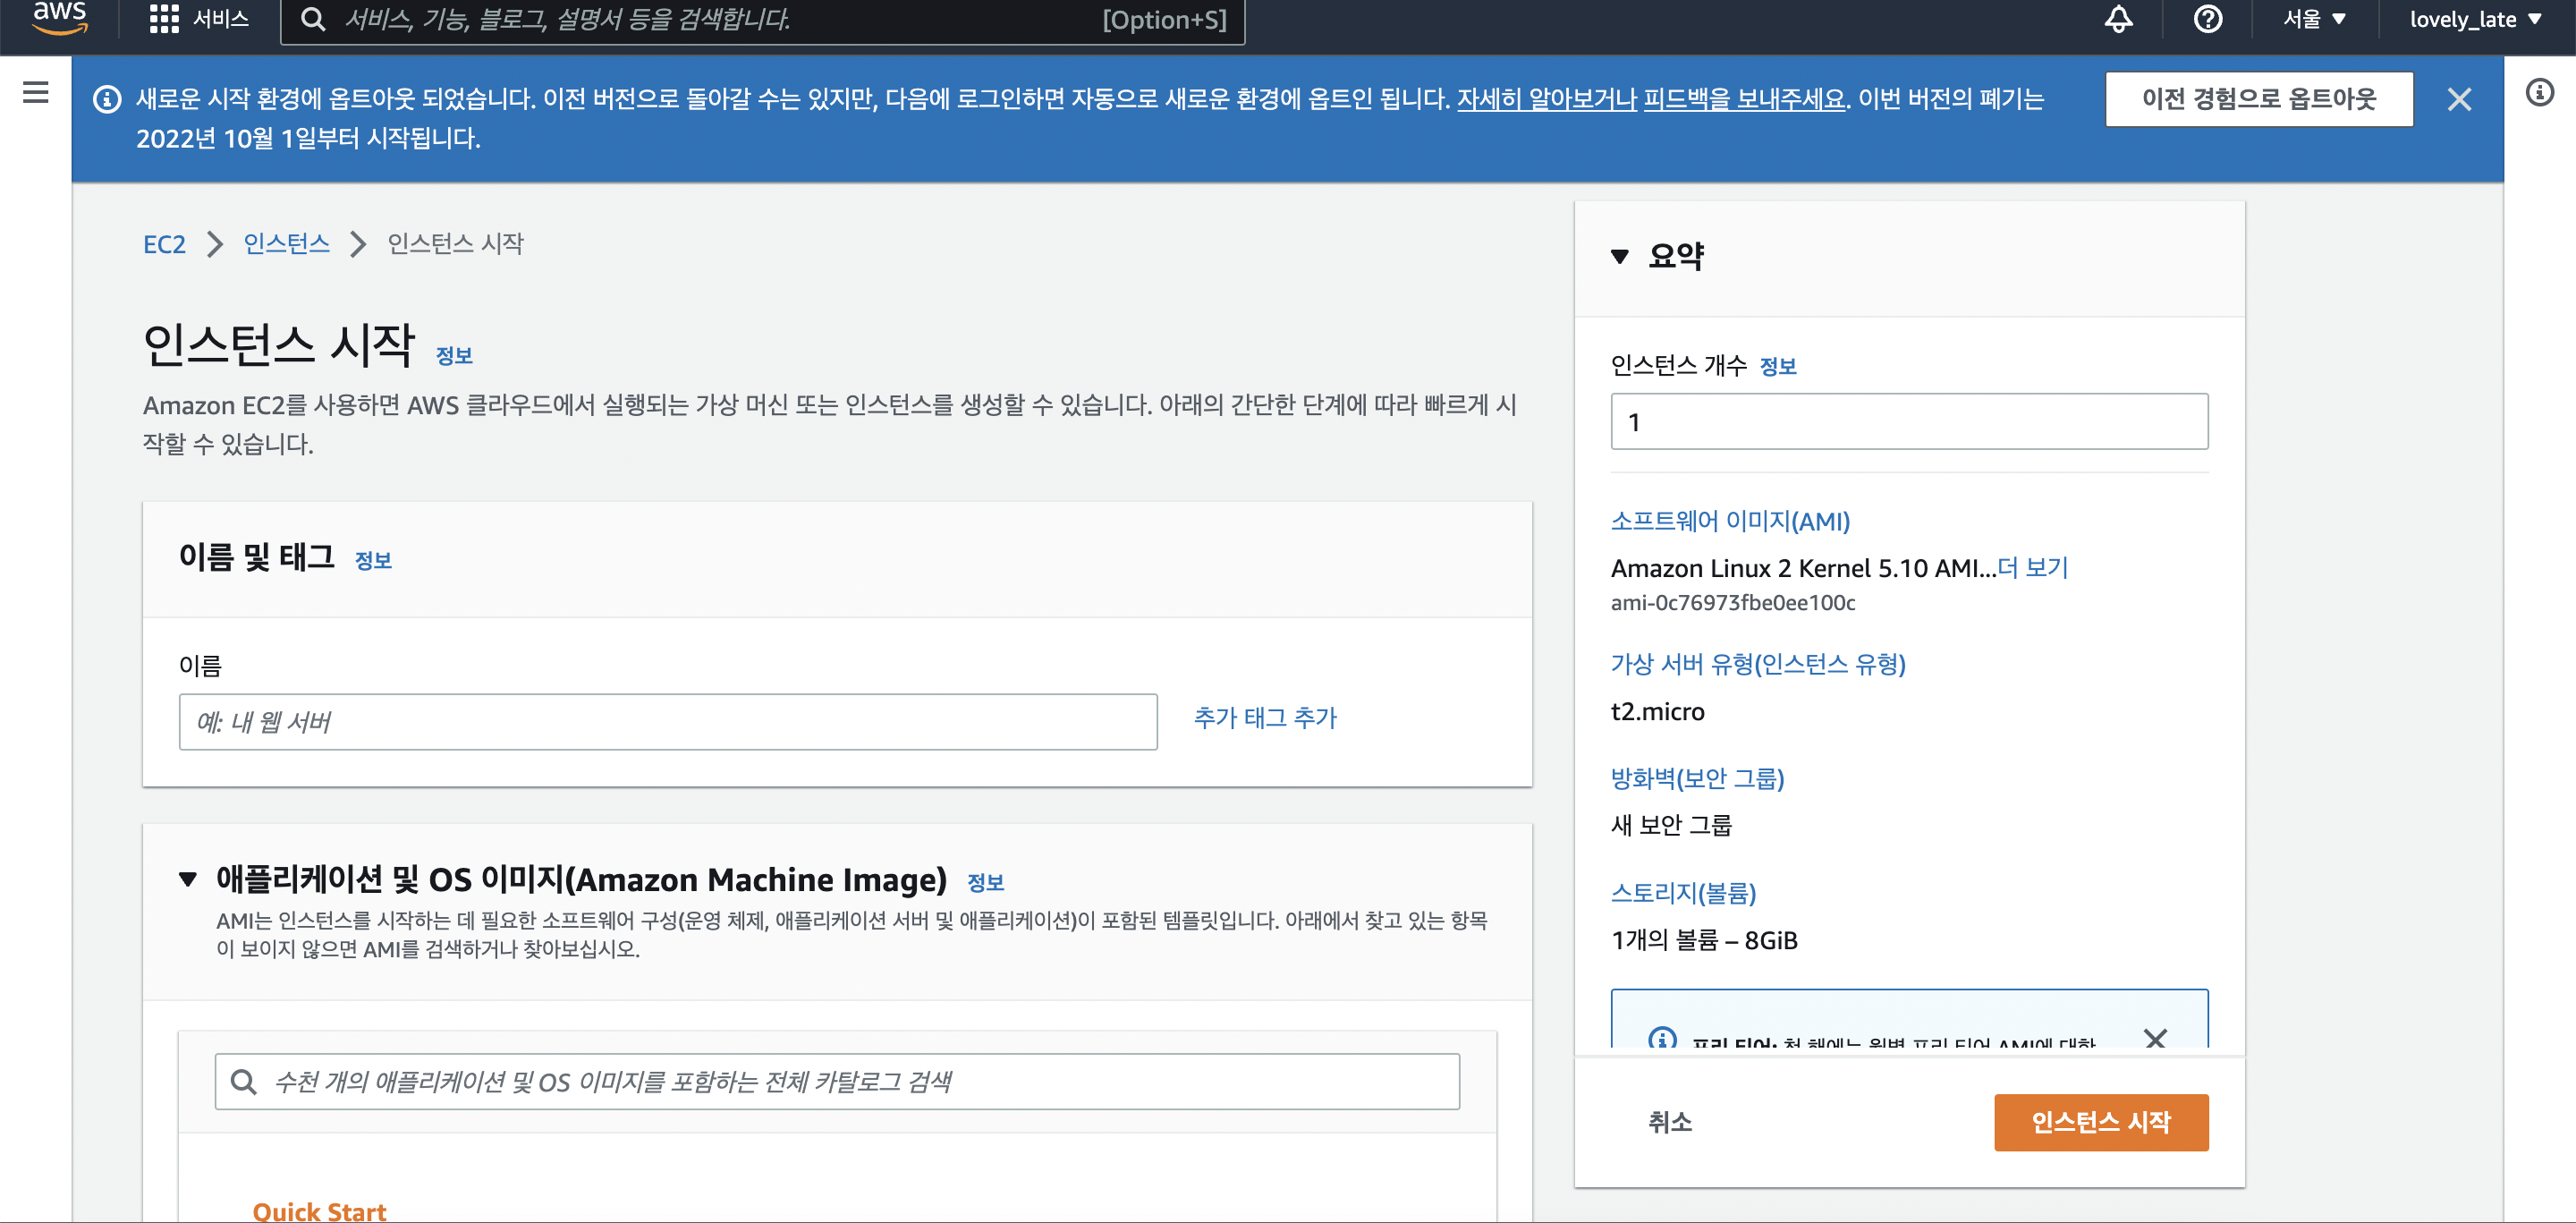Click 1개의 볼륨 – 8GiB text

point(1704,941)
